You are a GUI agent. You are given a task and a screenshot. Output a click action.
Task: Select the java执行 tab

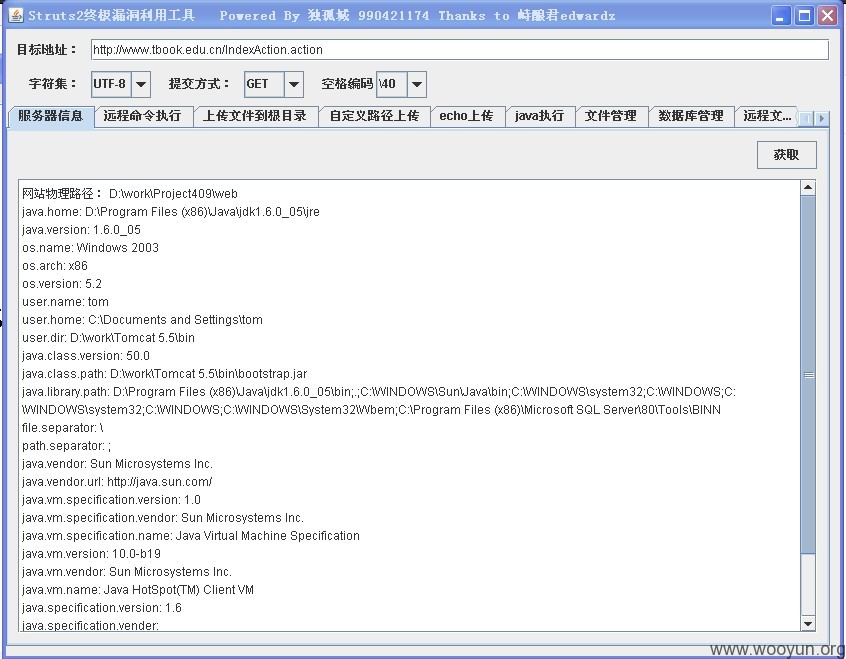pos(540,116)
